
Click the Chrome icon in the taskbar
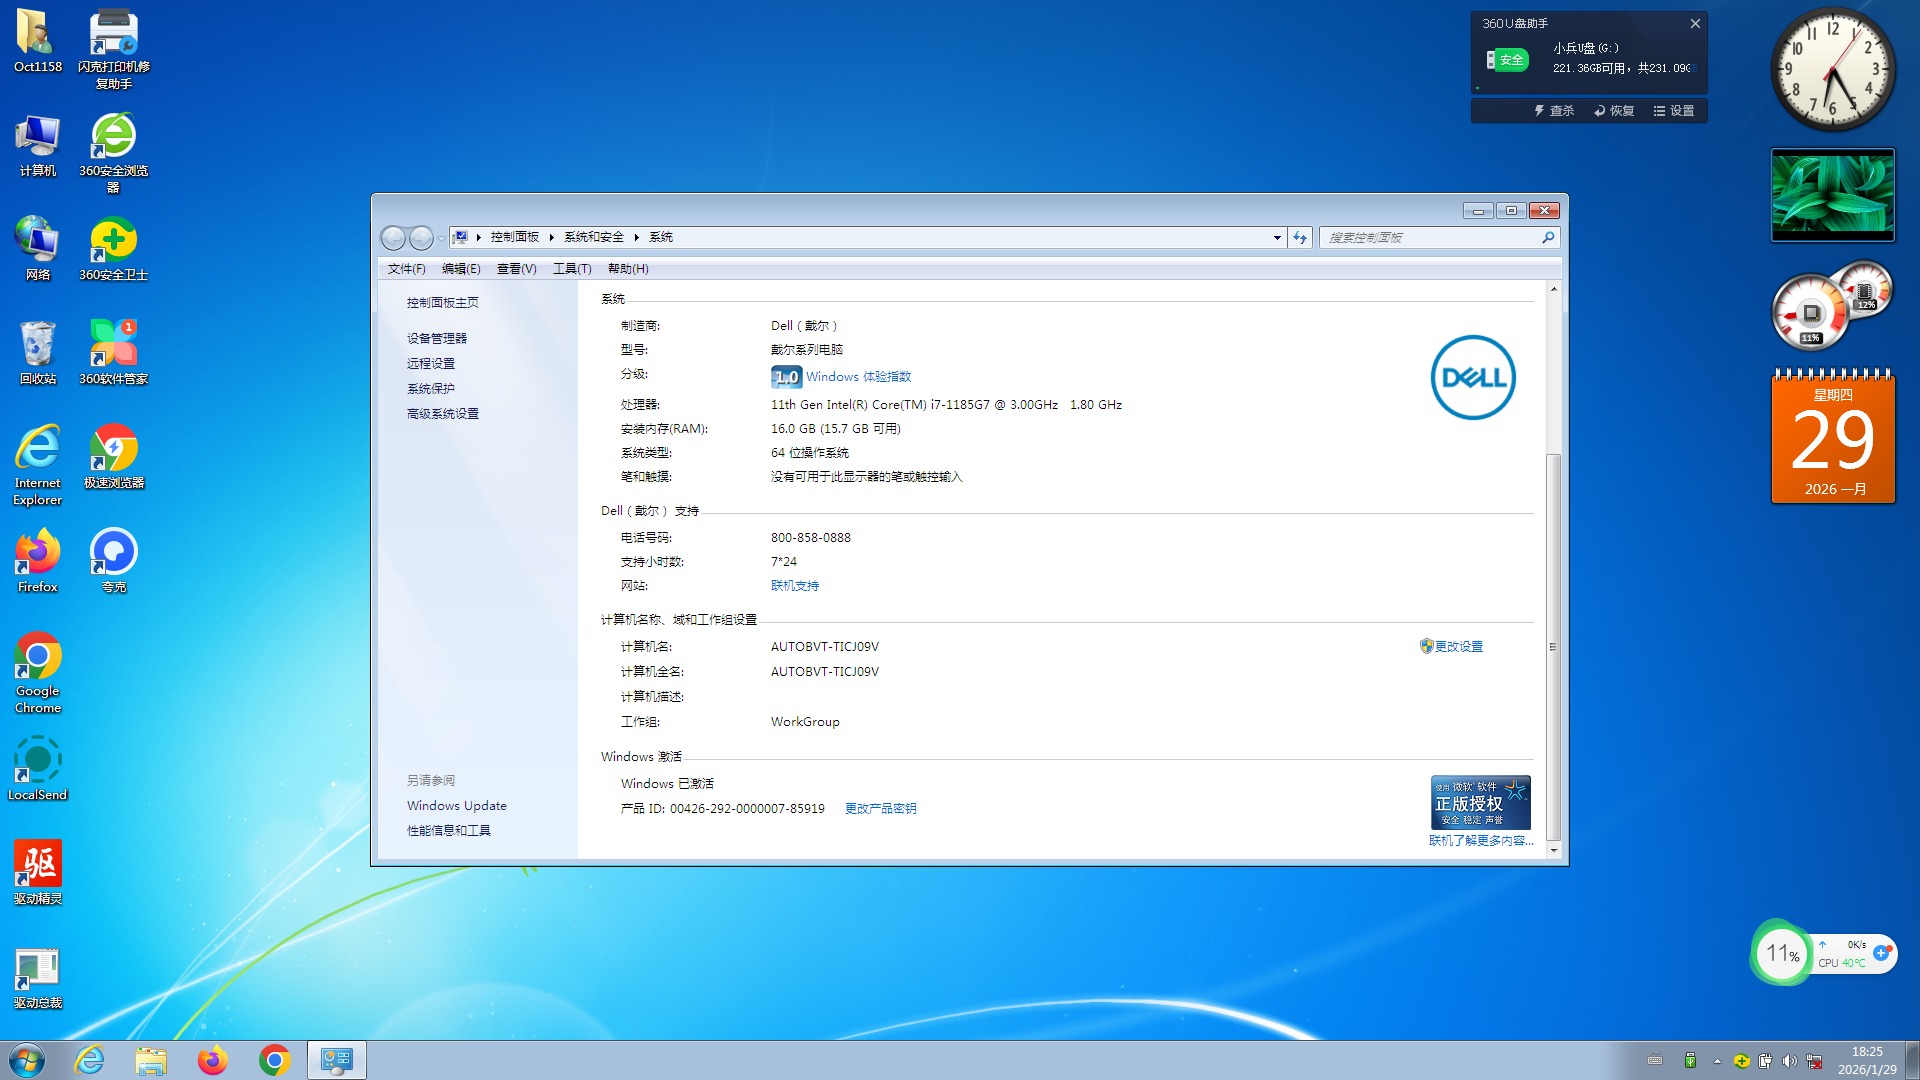(x=274, y=1060)
